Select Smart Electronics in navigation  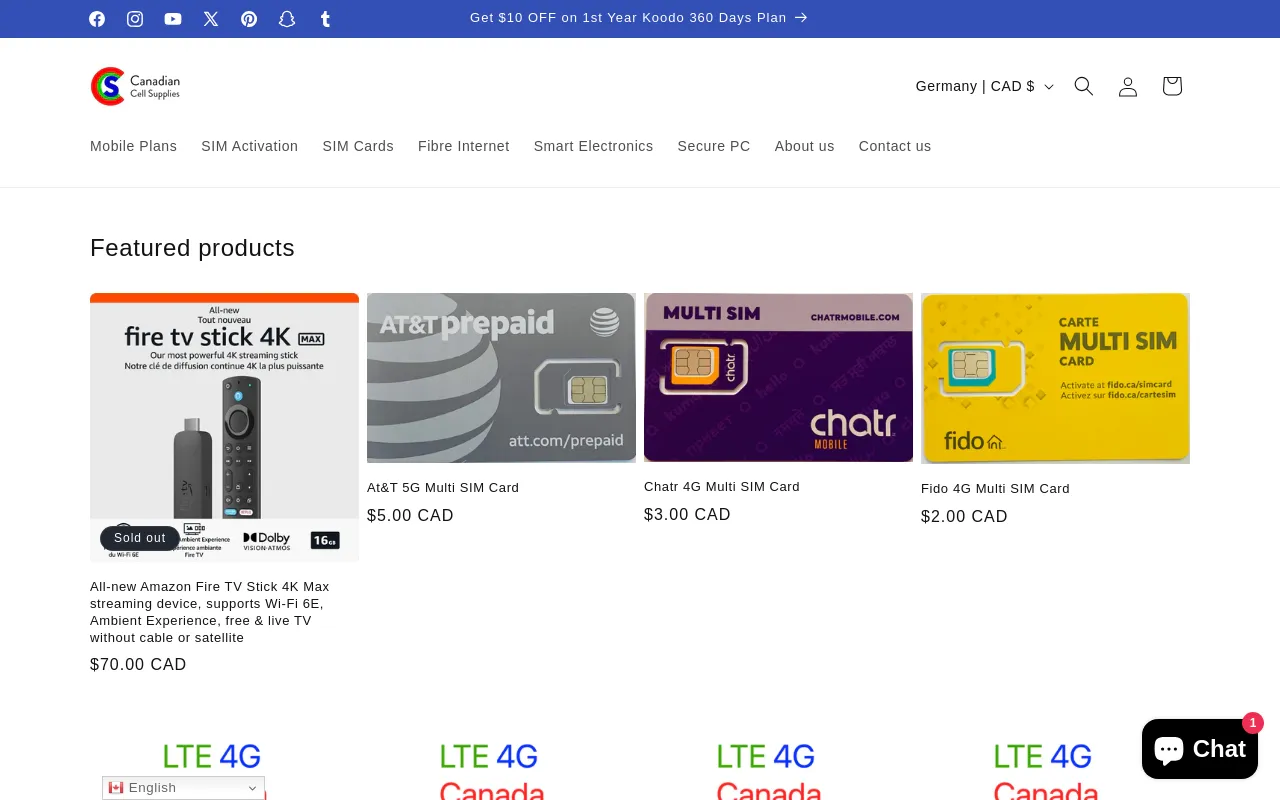(x=593, y=146)
